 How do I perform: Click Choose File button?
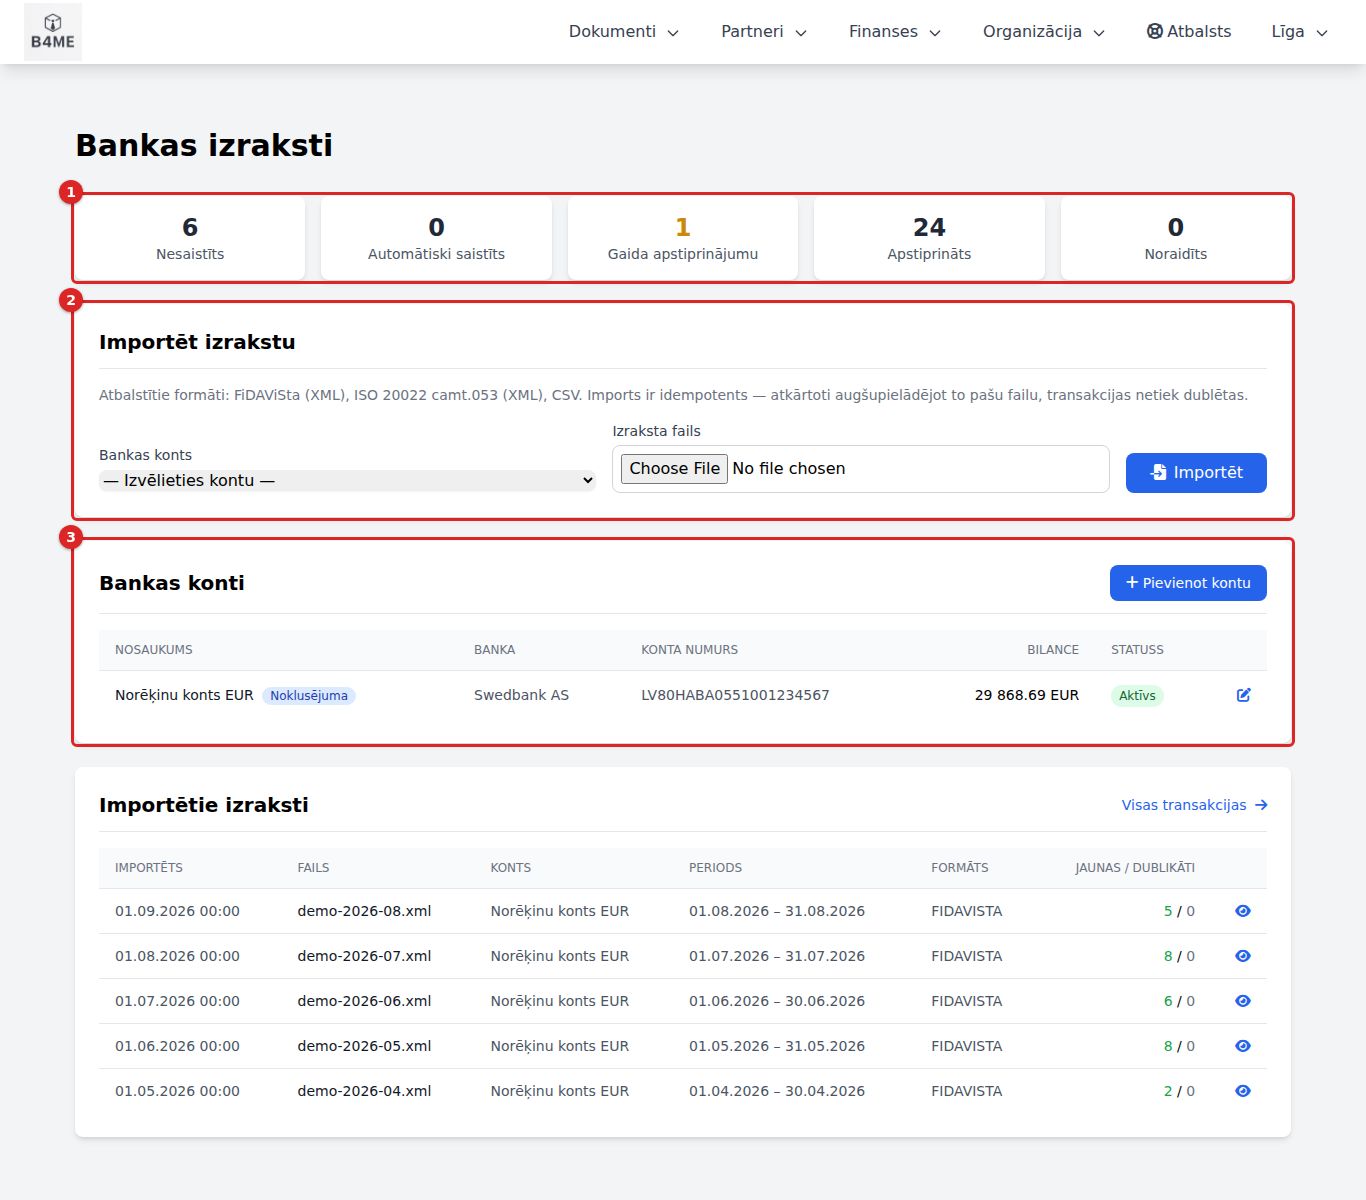pyautogui.click(x=675, y=469)
